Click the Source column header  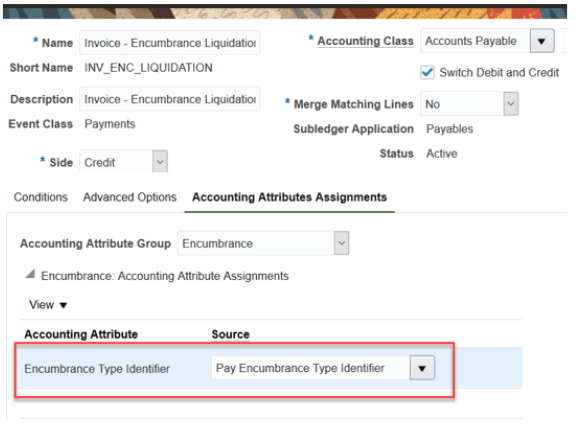230,334
